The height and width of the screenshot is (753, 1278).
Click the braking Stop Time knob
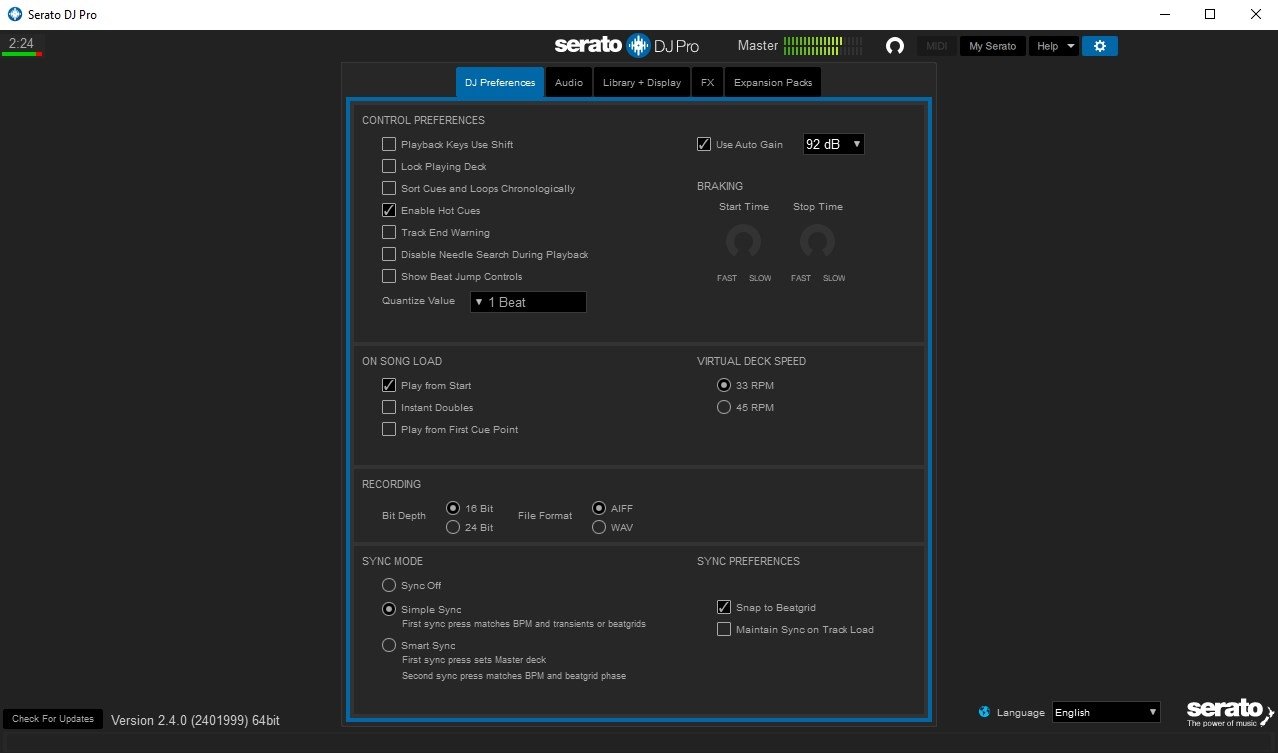tap(817, 241)
